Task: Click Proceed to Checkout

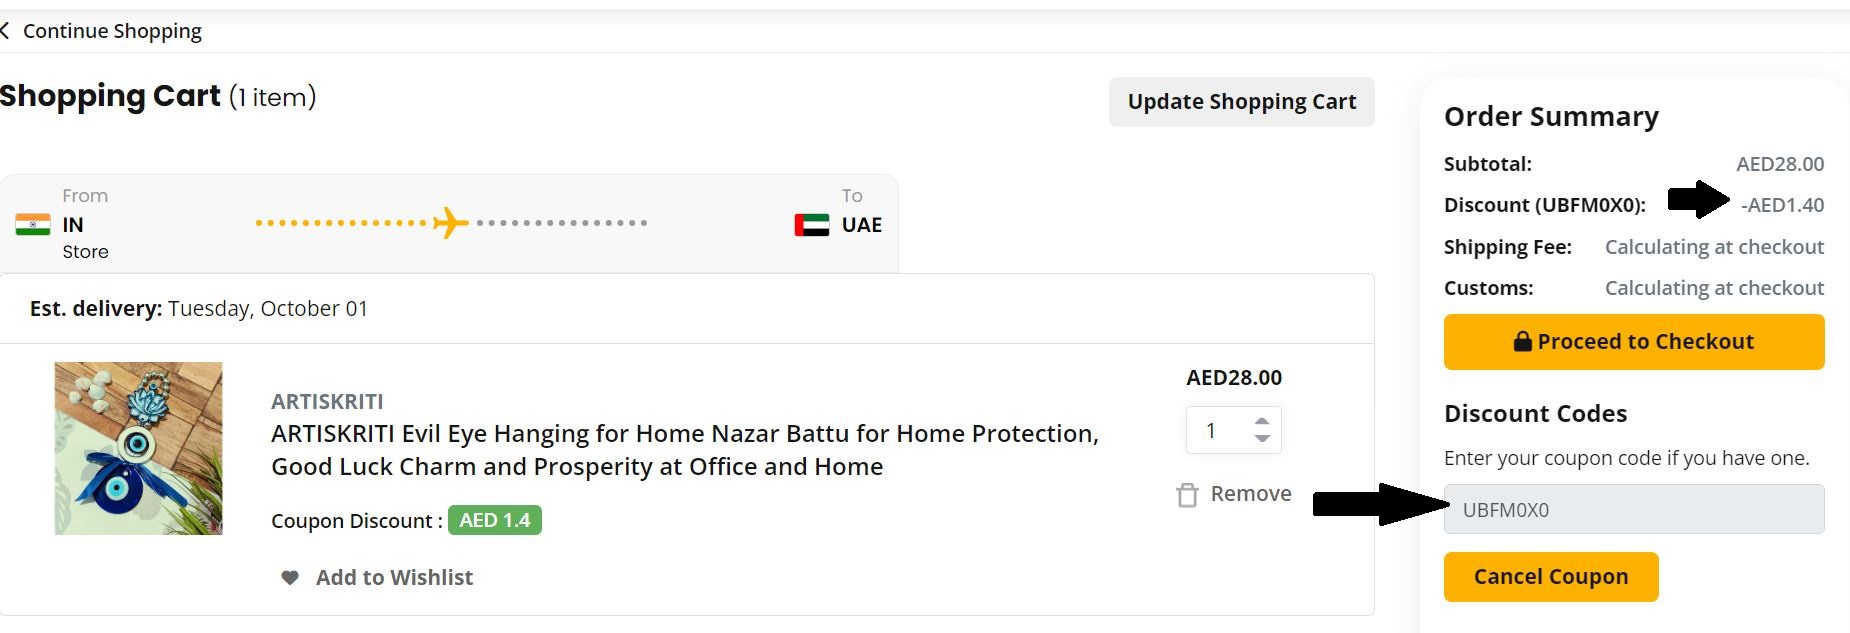Action: 1635,341
